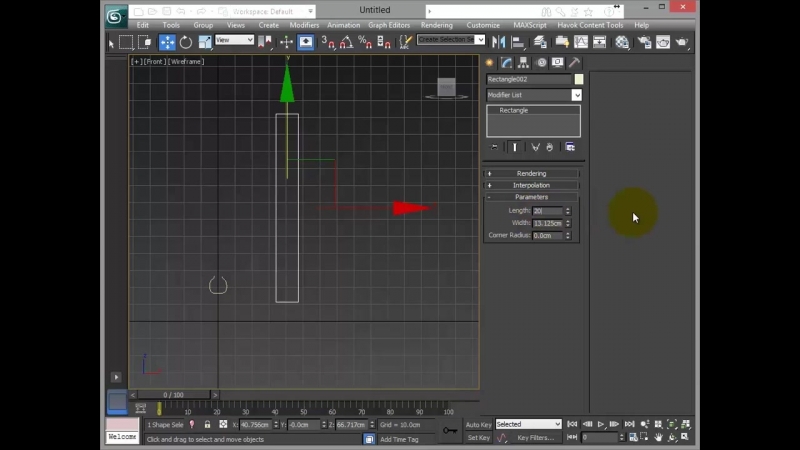Image resolution: width=800 pixels, height=450 pixels.
Task: Toggle the Selection Lock icon
Action: (x=207, y=424)
